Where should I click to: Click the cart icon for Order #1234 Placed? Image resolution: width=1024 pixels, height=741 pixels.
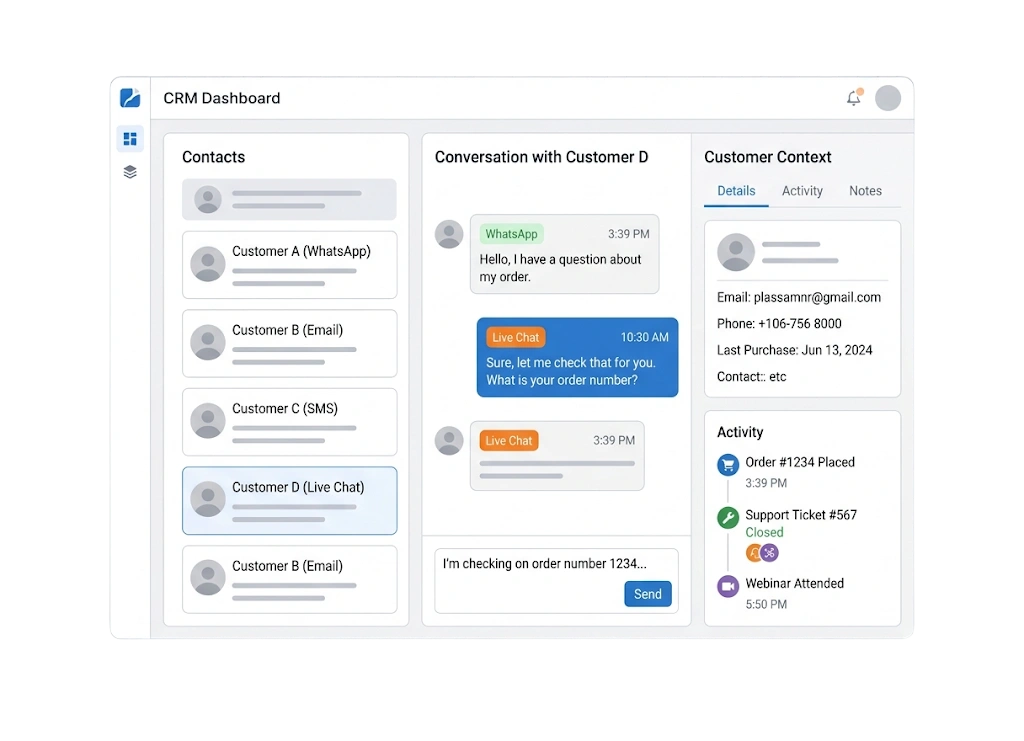coord(728,465)
